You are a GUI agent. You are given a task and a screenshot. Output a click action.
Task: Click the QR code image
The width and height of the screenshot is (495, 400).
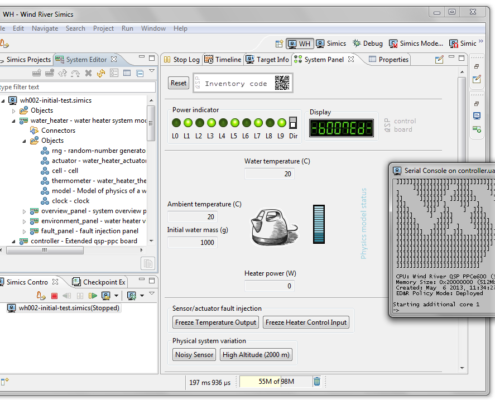(x=282, y=83)
